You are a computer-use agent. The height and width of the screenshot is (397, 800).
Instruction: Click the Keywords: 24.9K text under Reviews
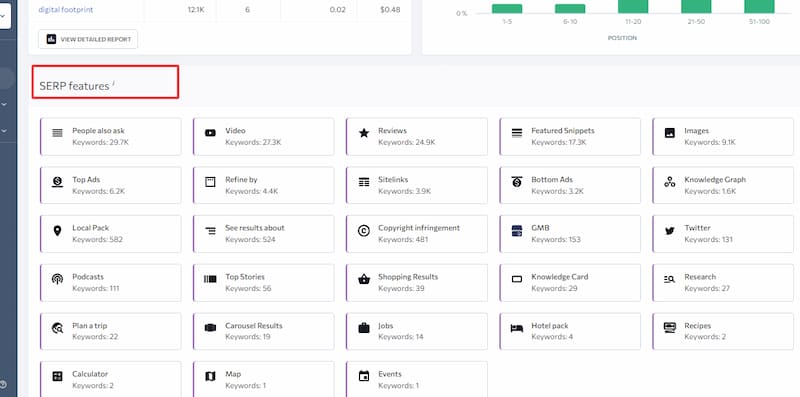407,142
